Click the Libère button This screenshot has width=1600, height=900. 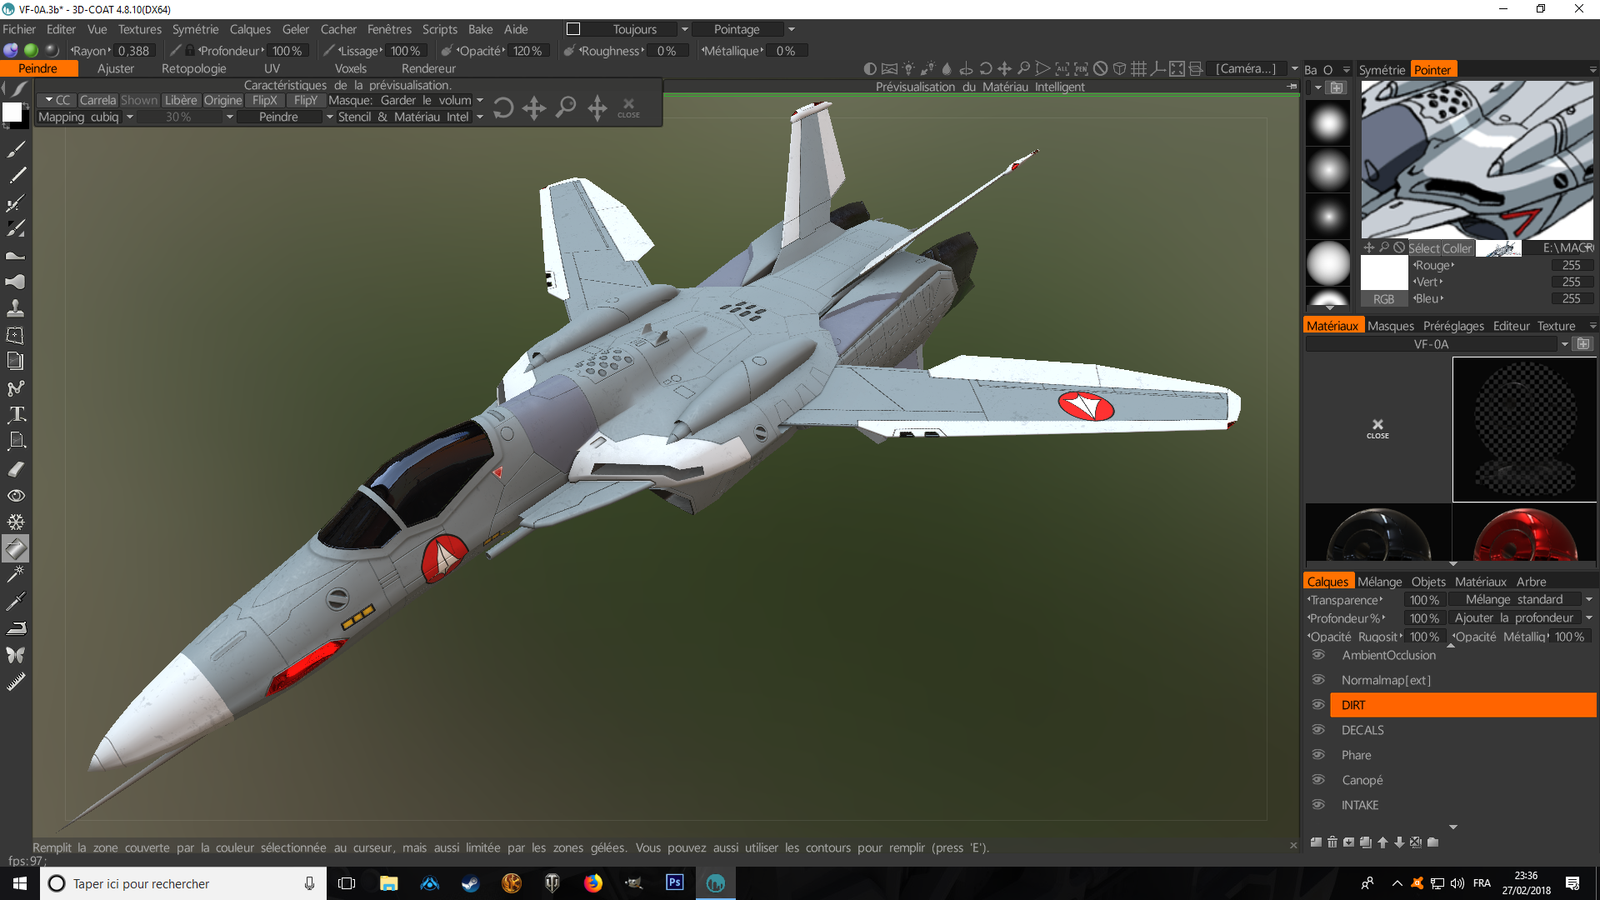181,100
